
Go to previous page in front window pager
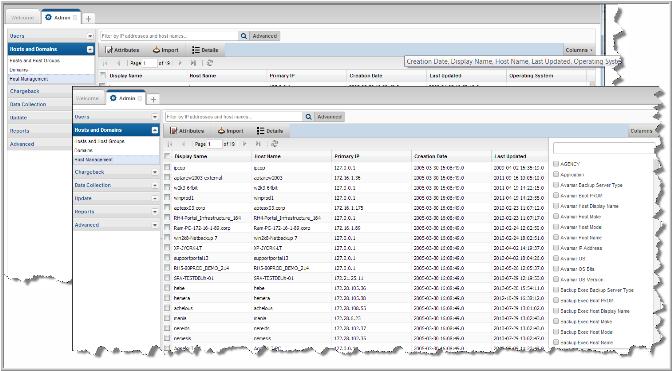point(183,144)
